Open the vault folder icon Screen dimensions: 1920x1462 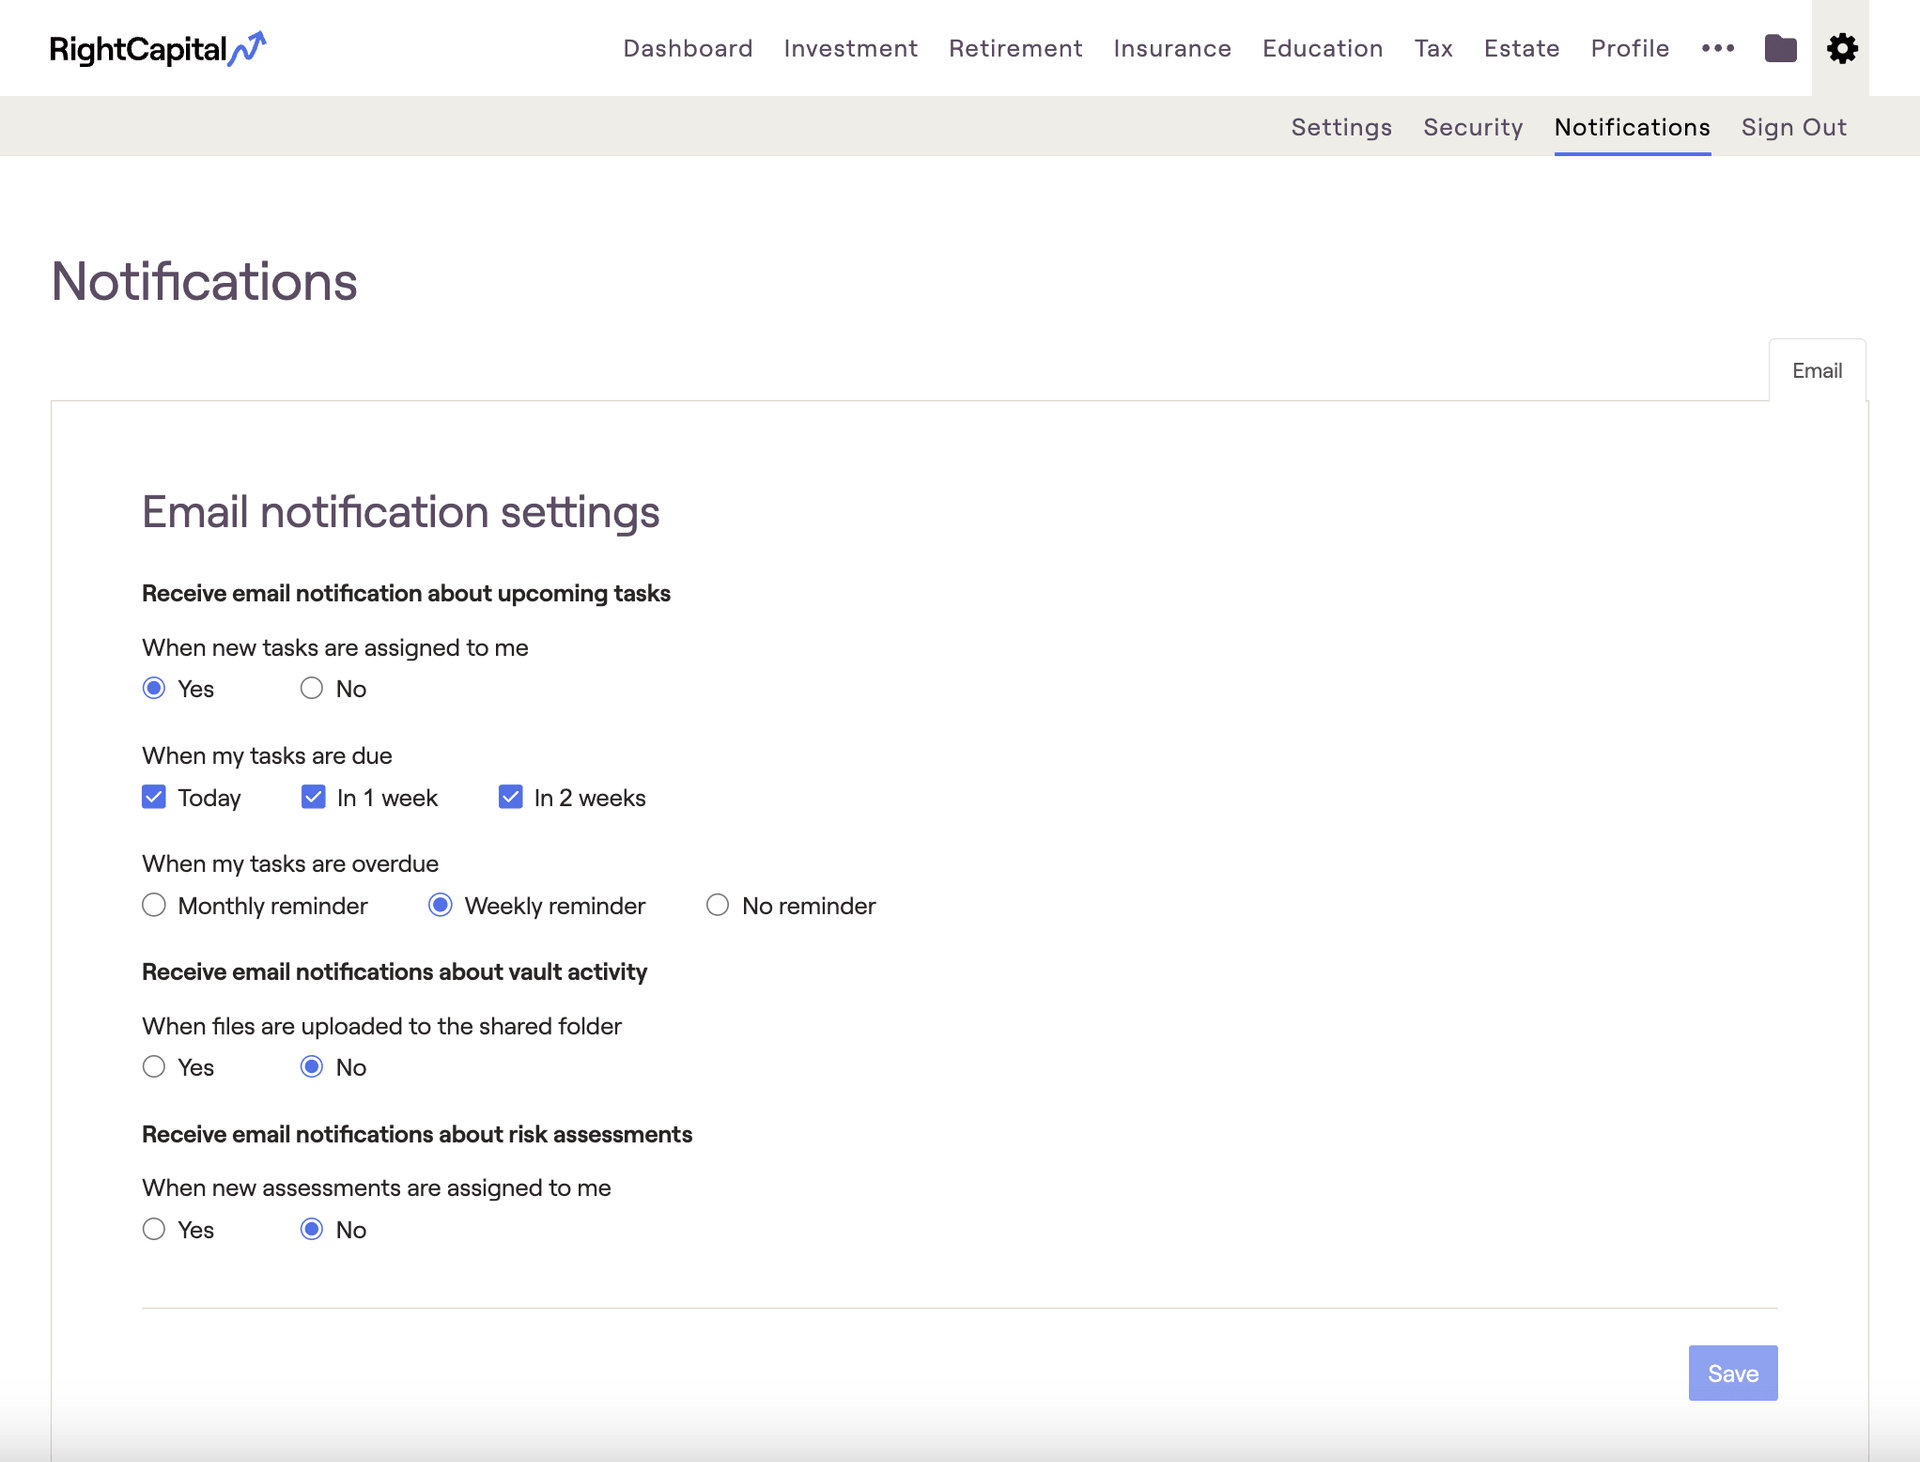pyautogui.click(x=1780, y=48)
